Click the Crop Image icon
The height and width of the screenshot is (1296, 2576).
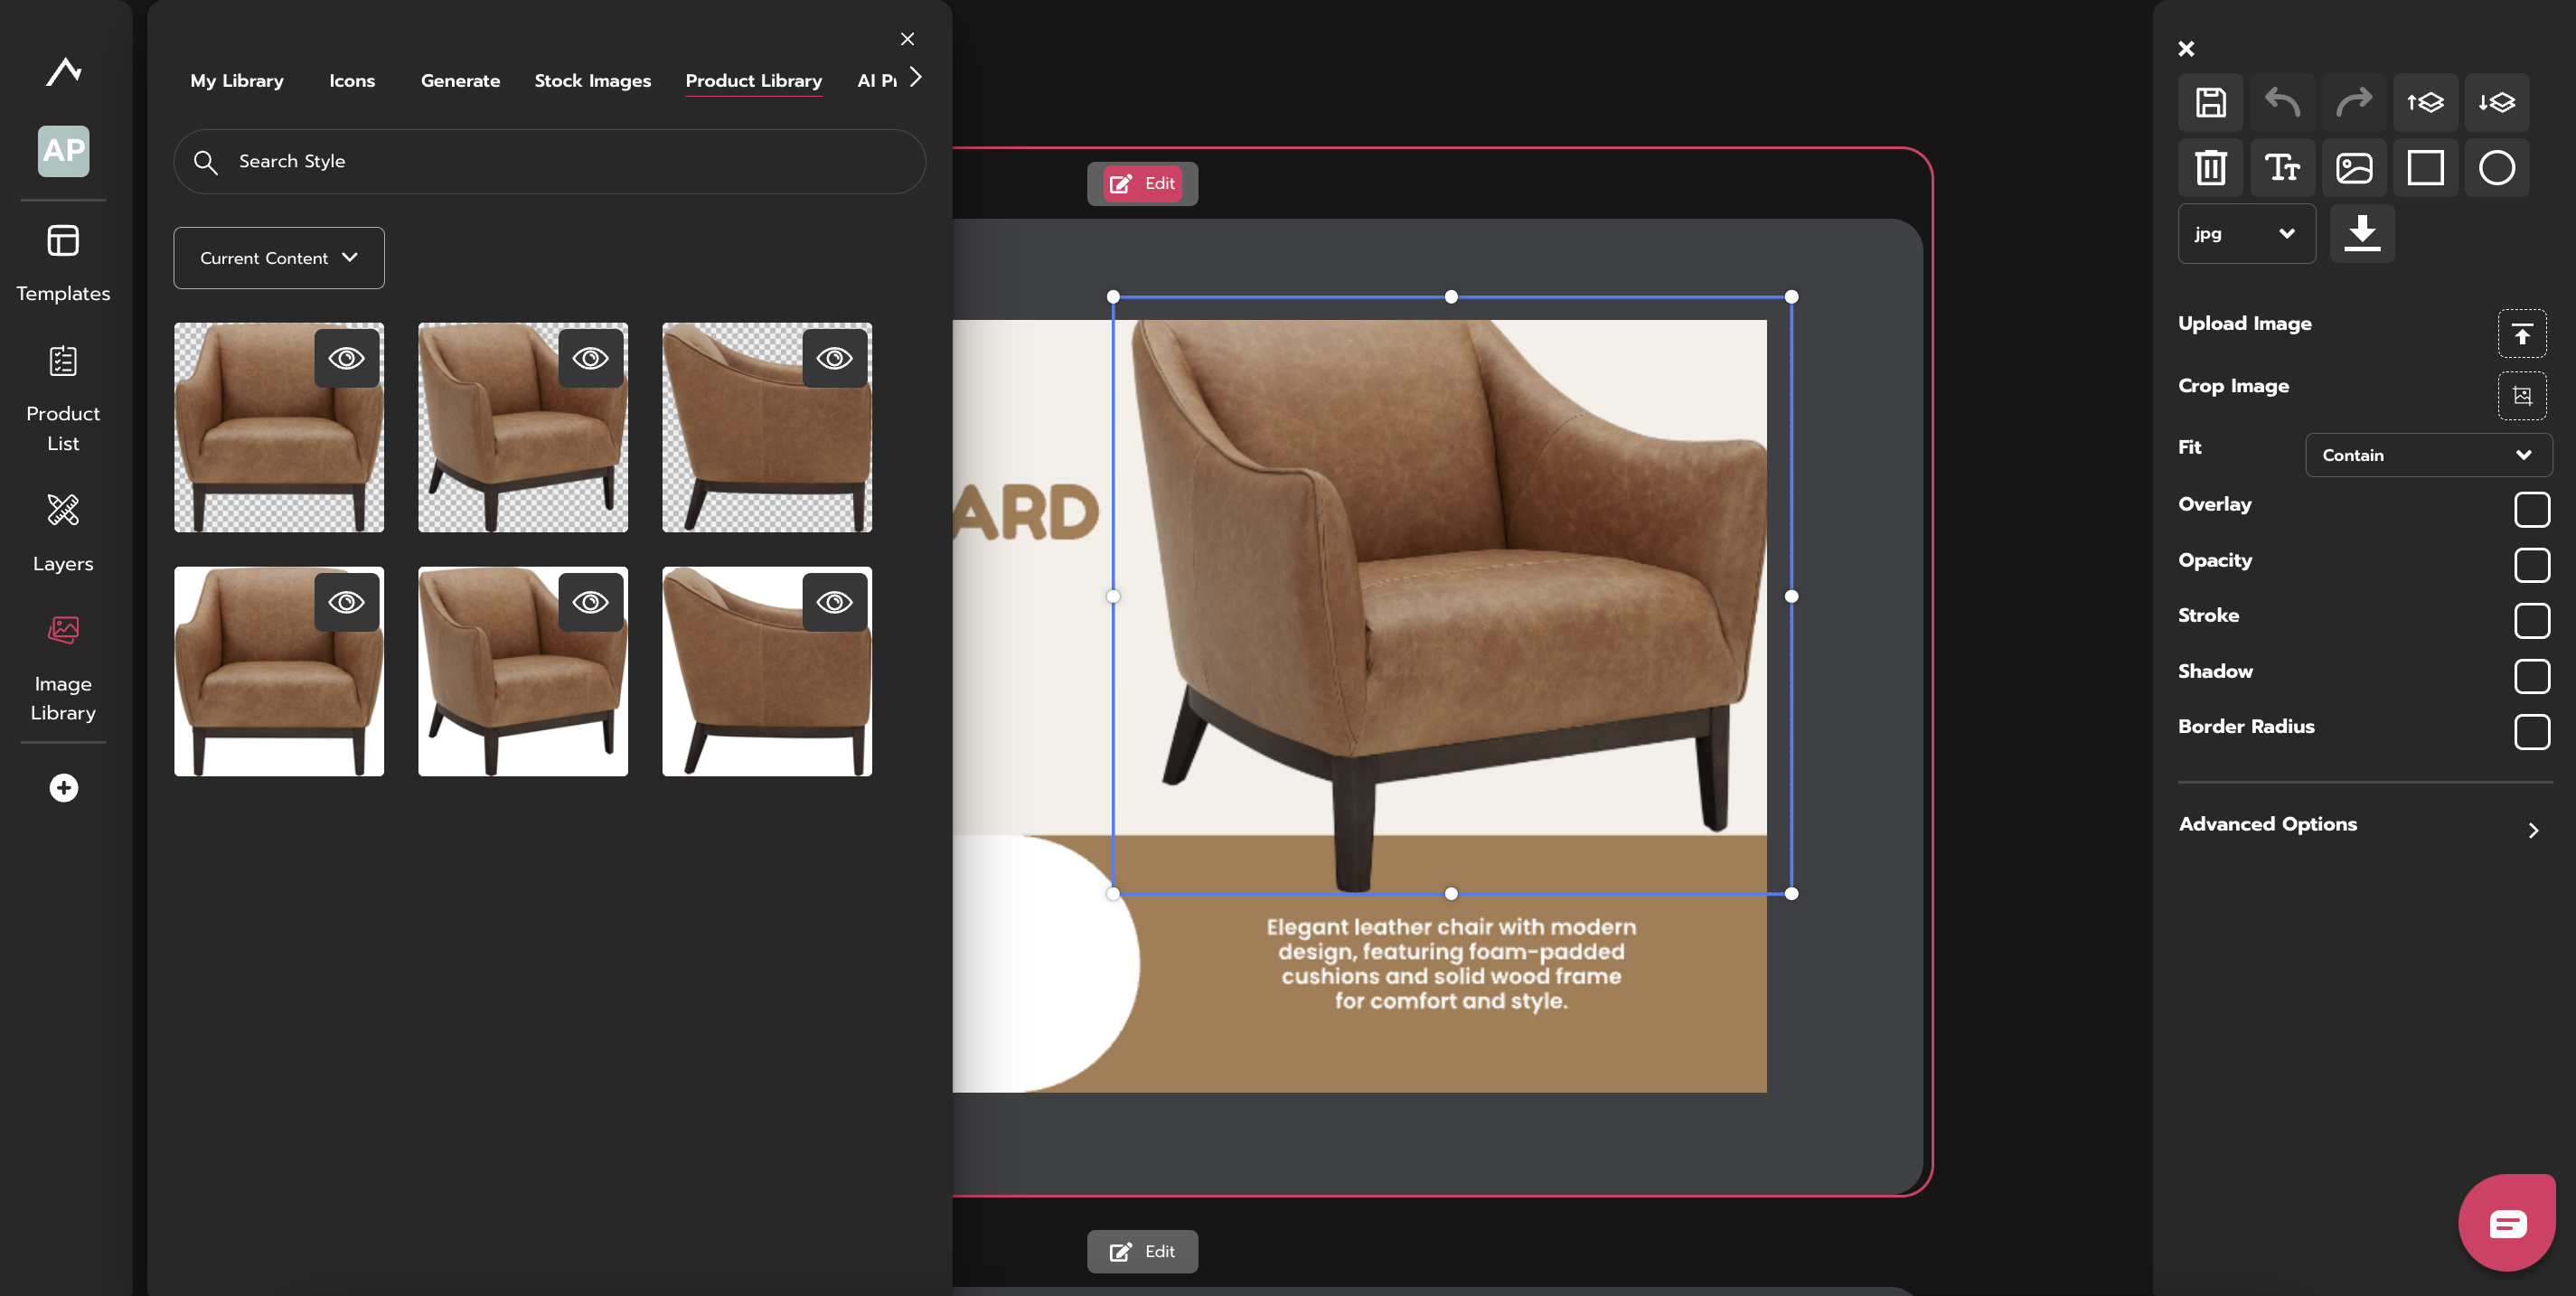pos(2521,395)
